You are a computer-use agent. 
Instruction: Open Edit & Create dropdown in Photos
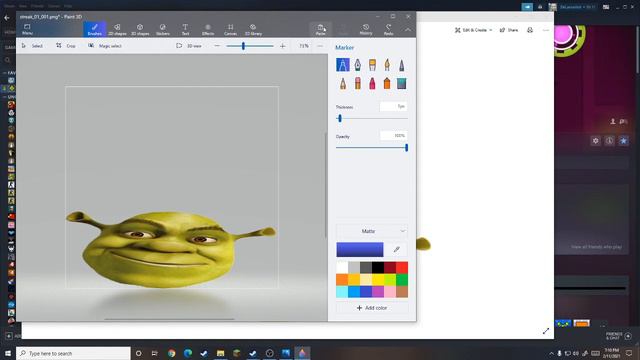473,30
